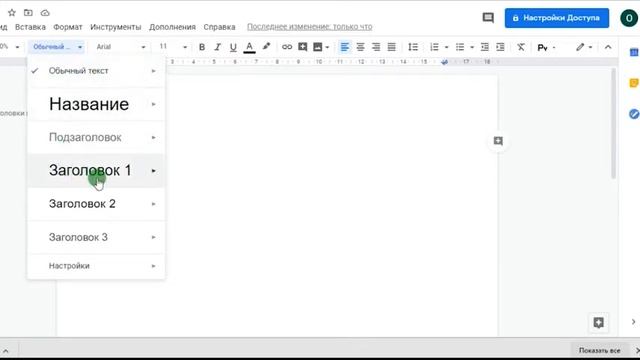640x360 pixels.
Task: Click the Настройки Доступа share button
Action: pos(557,18)
